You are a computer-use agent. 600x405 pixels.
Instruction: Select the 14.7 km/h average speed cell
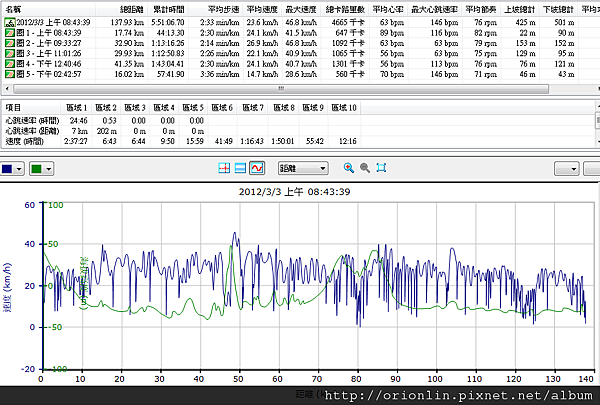[x=262, y=74]
